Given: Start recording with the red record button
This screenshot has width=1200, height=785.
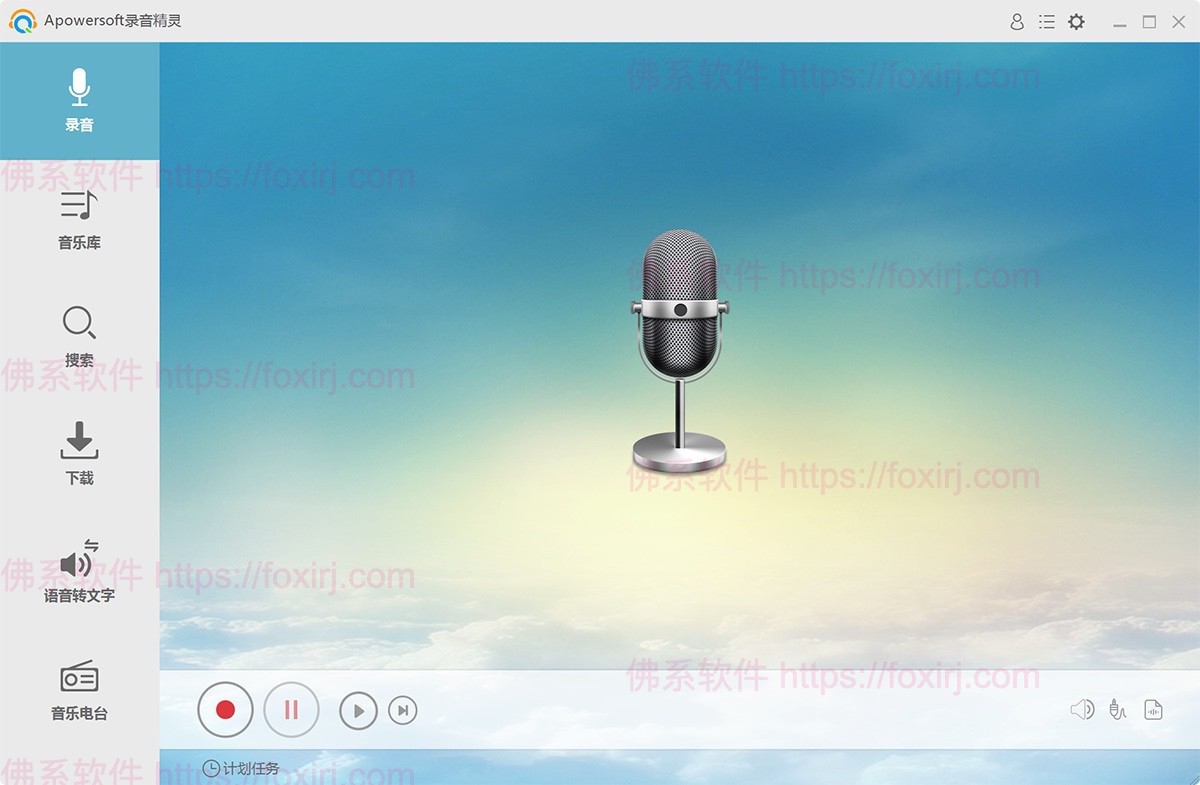Looking at the screenshot, I should click(x=225, y=709).
